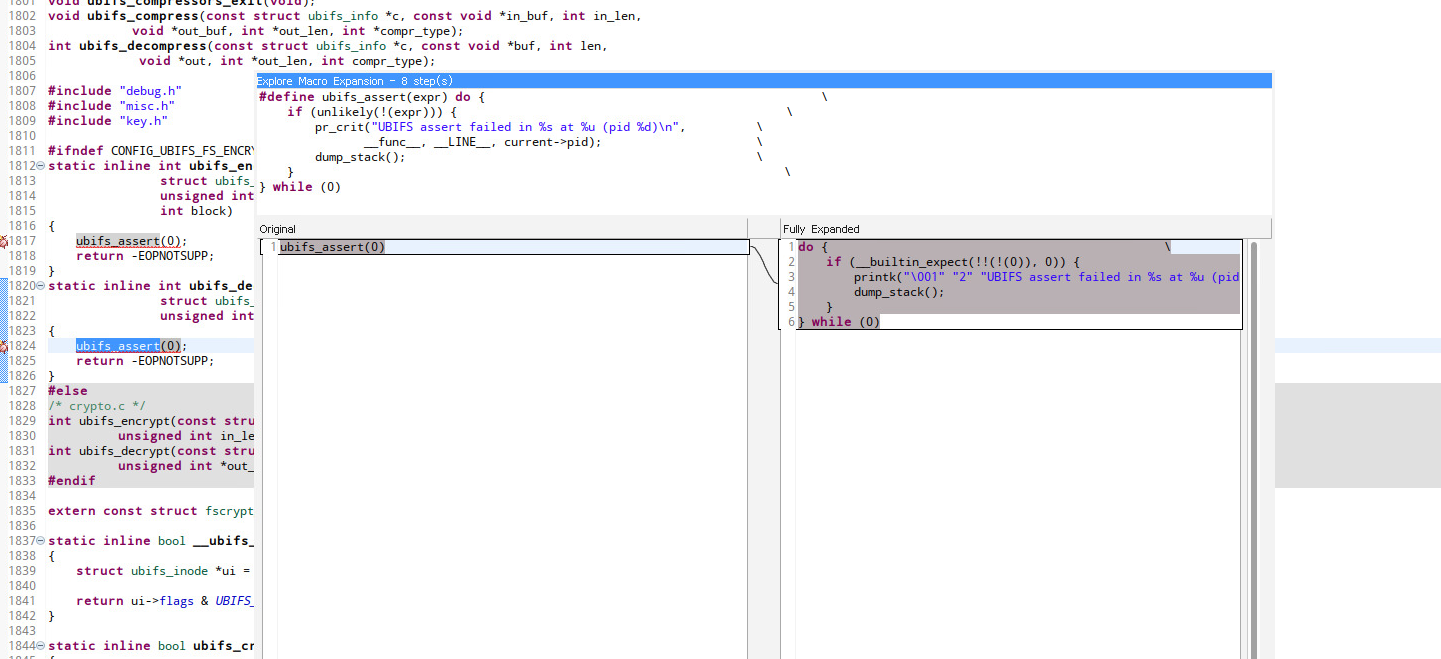
Task: Click 'return -EOPNOTSUPP;' on line 1825
Action: (145, 361)
